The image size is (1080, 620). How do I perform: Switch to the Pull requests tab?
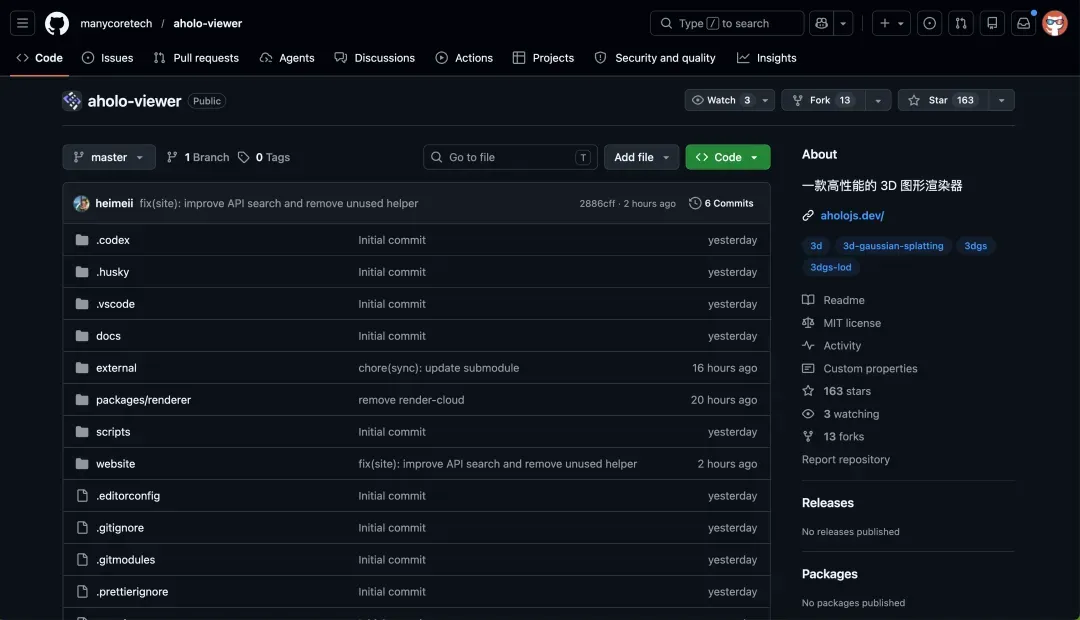(196, 58)
